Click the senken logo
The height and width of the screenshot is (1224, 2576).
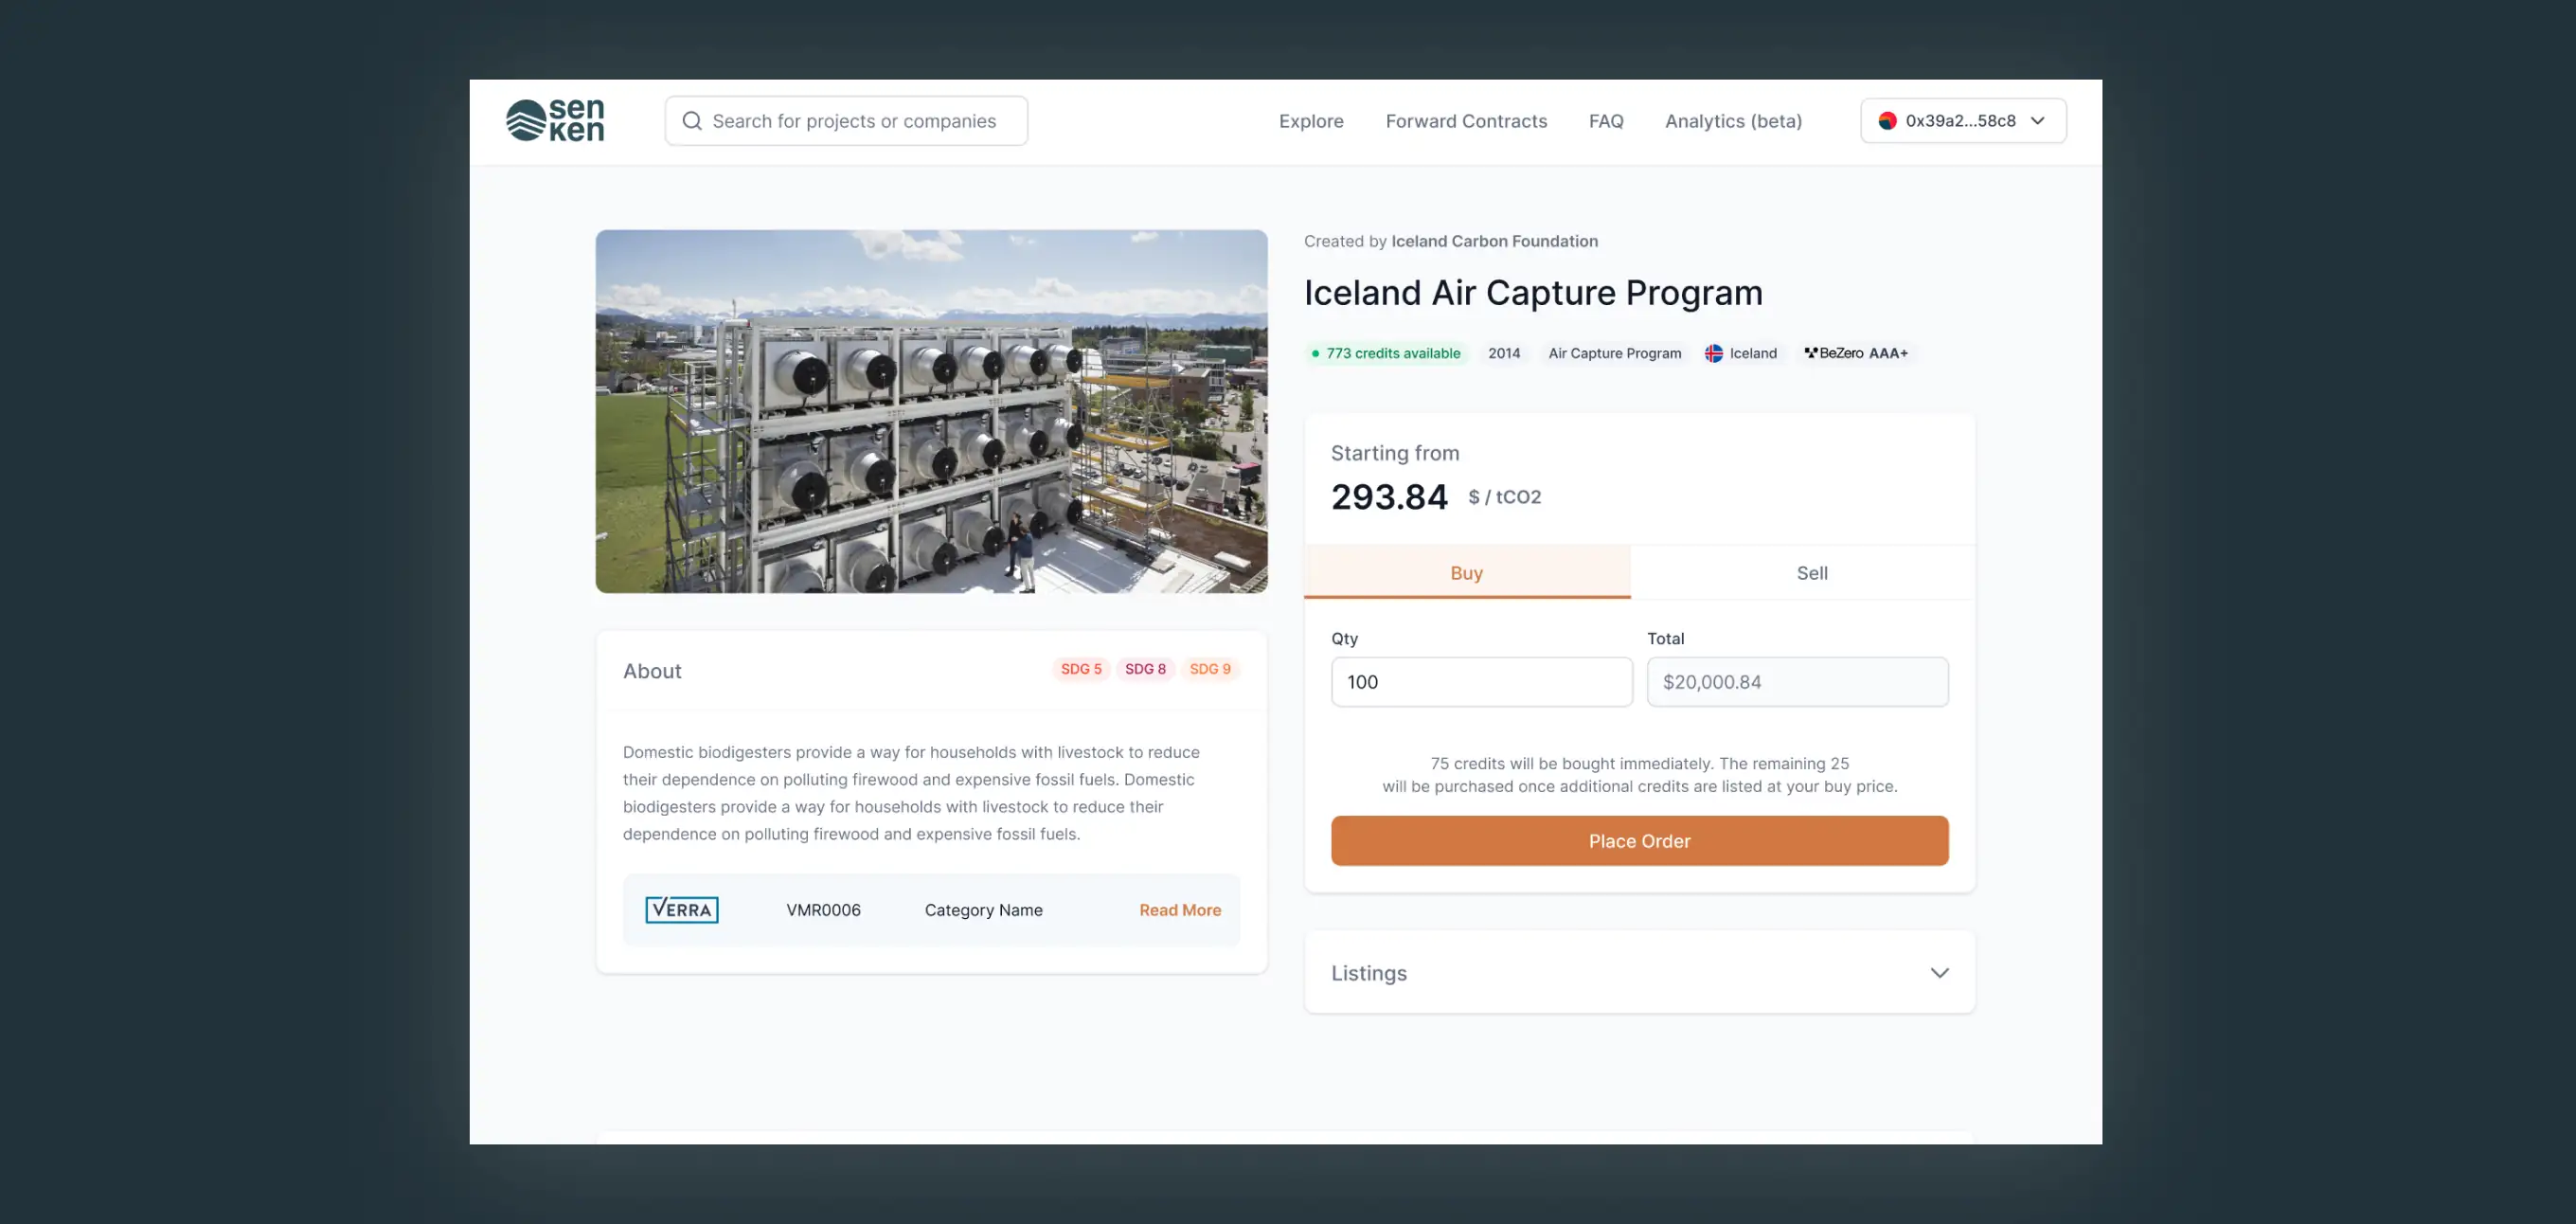tap(555, 120)
